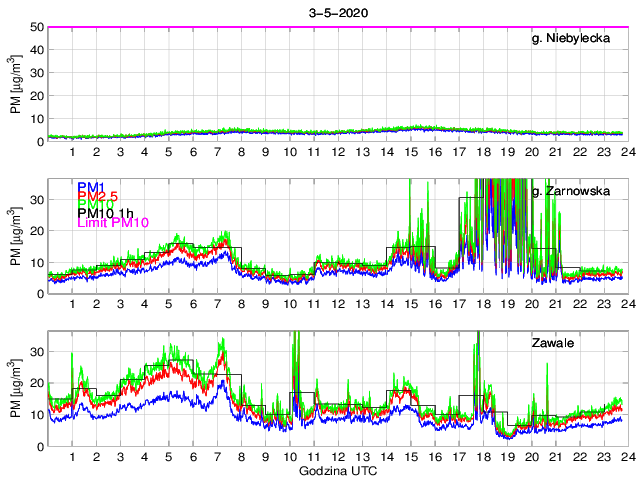Click the bottom chart's PM y-axis label

tap(15, 389)
